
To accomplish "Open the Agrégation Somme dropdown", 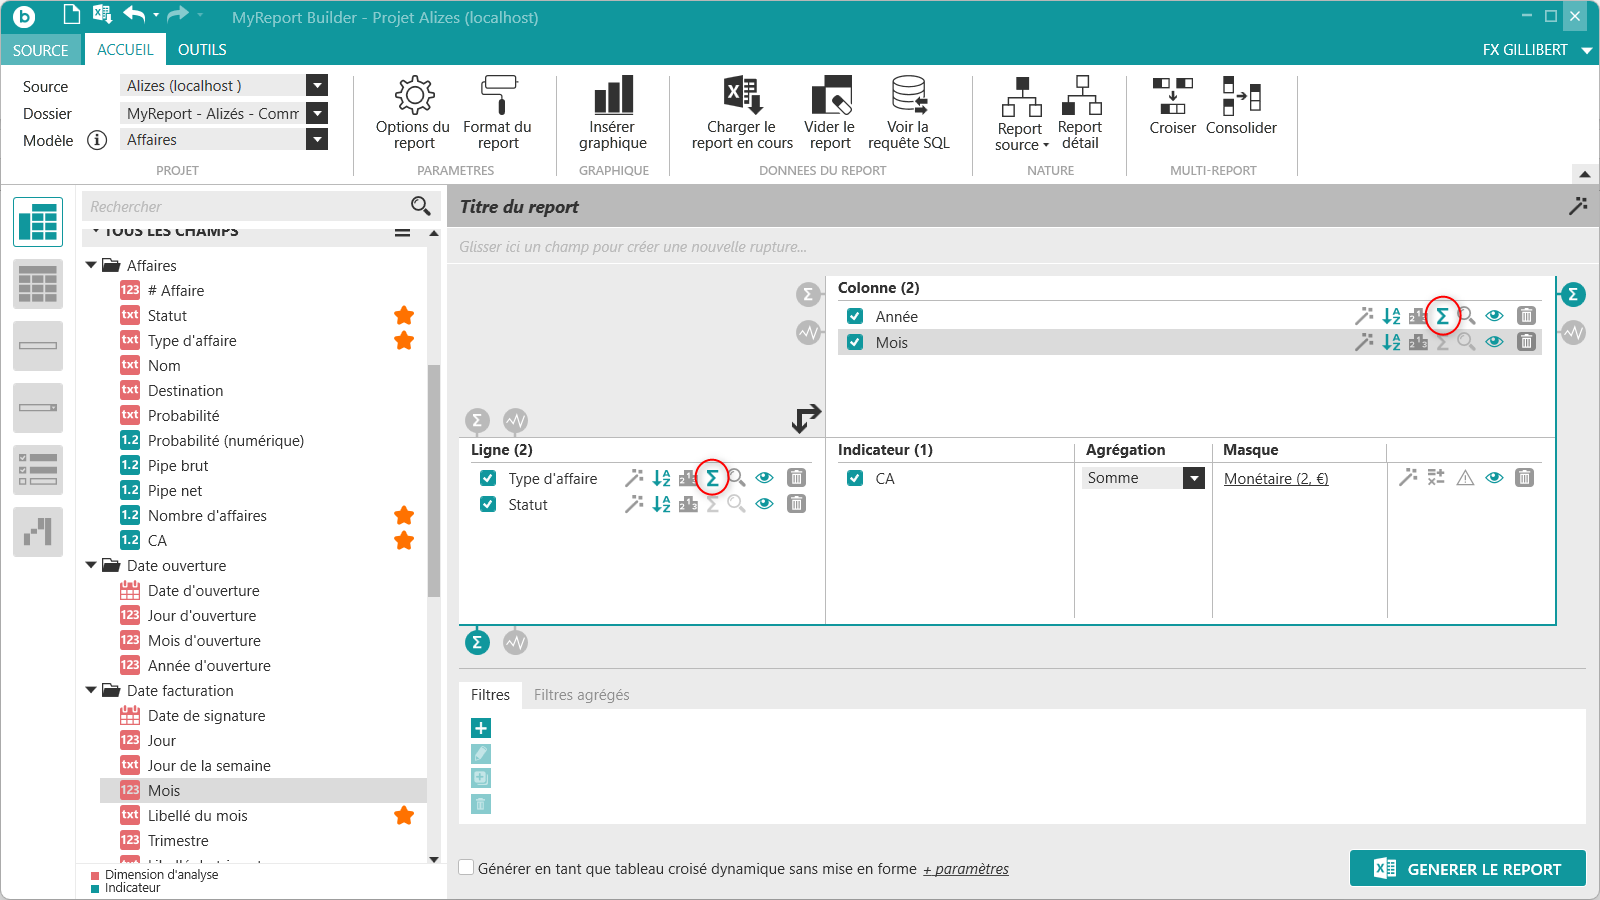I will point(1194,478).
